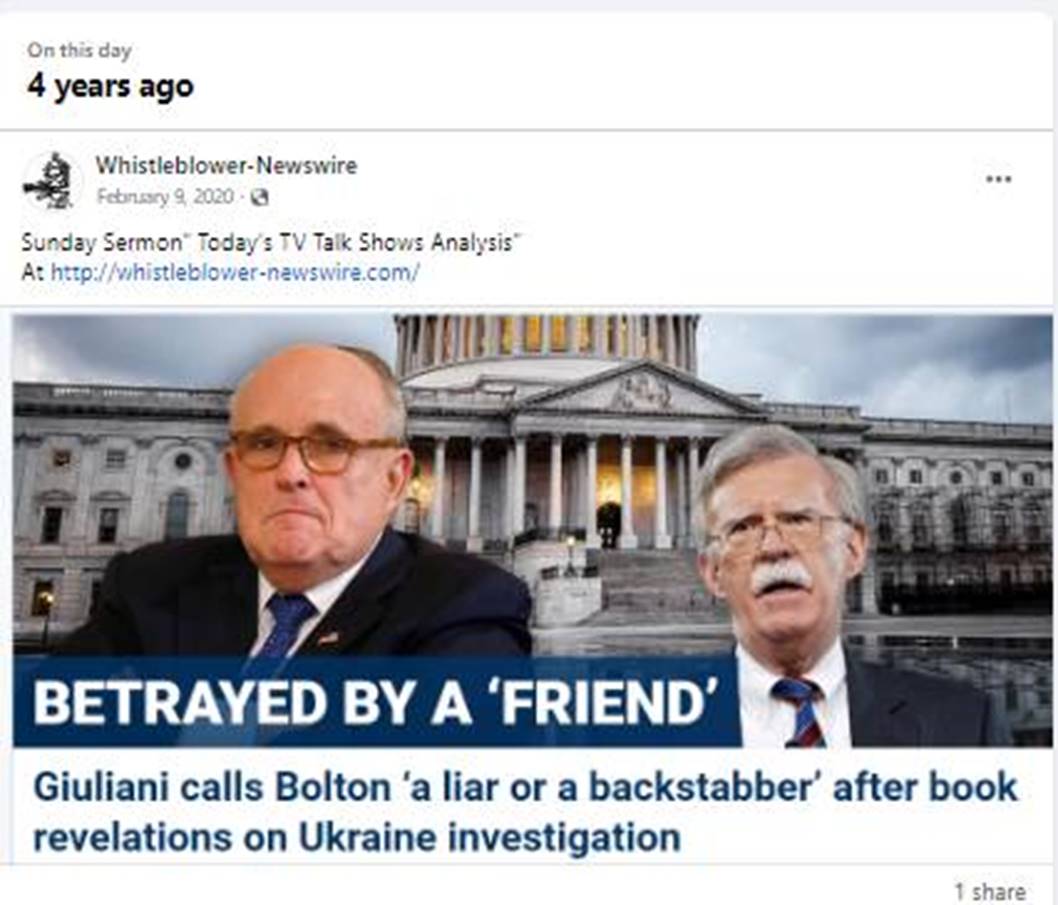Open the Giuliani calls Bolton headline
This screenshot has height=905, width=1058.
524,812
